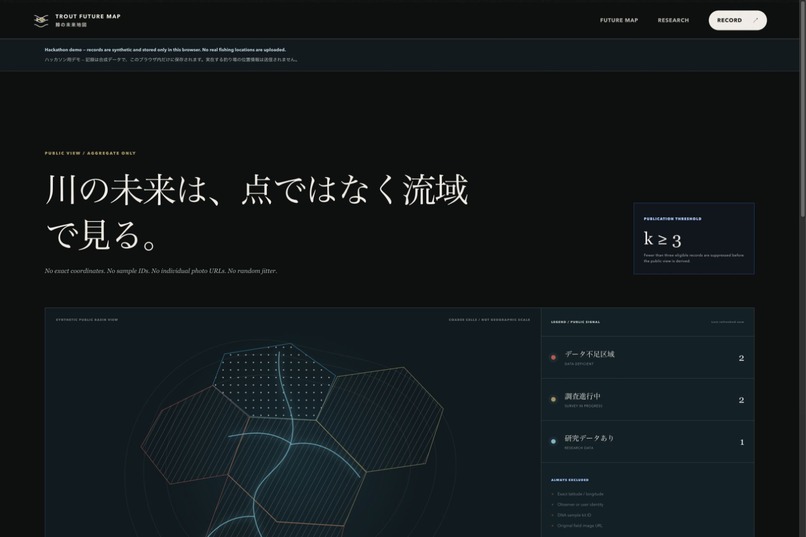Screen dimensions: 806x537
Task: Click the PUBLICATION THRESHOLD label
Action: click(672, 219)
